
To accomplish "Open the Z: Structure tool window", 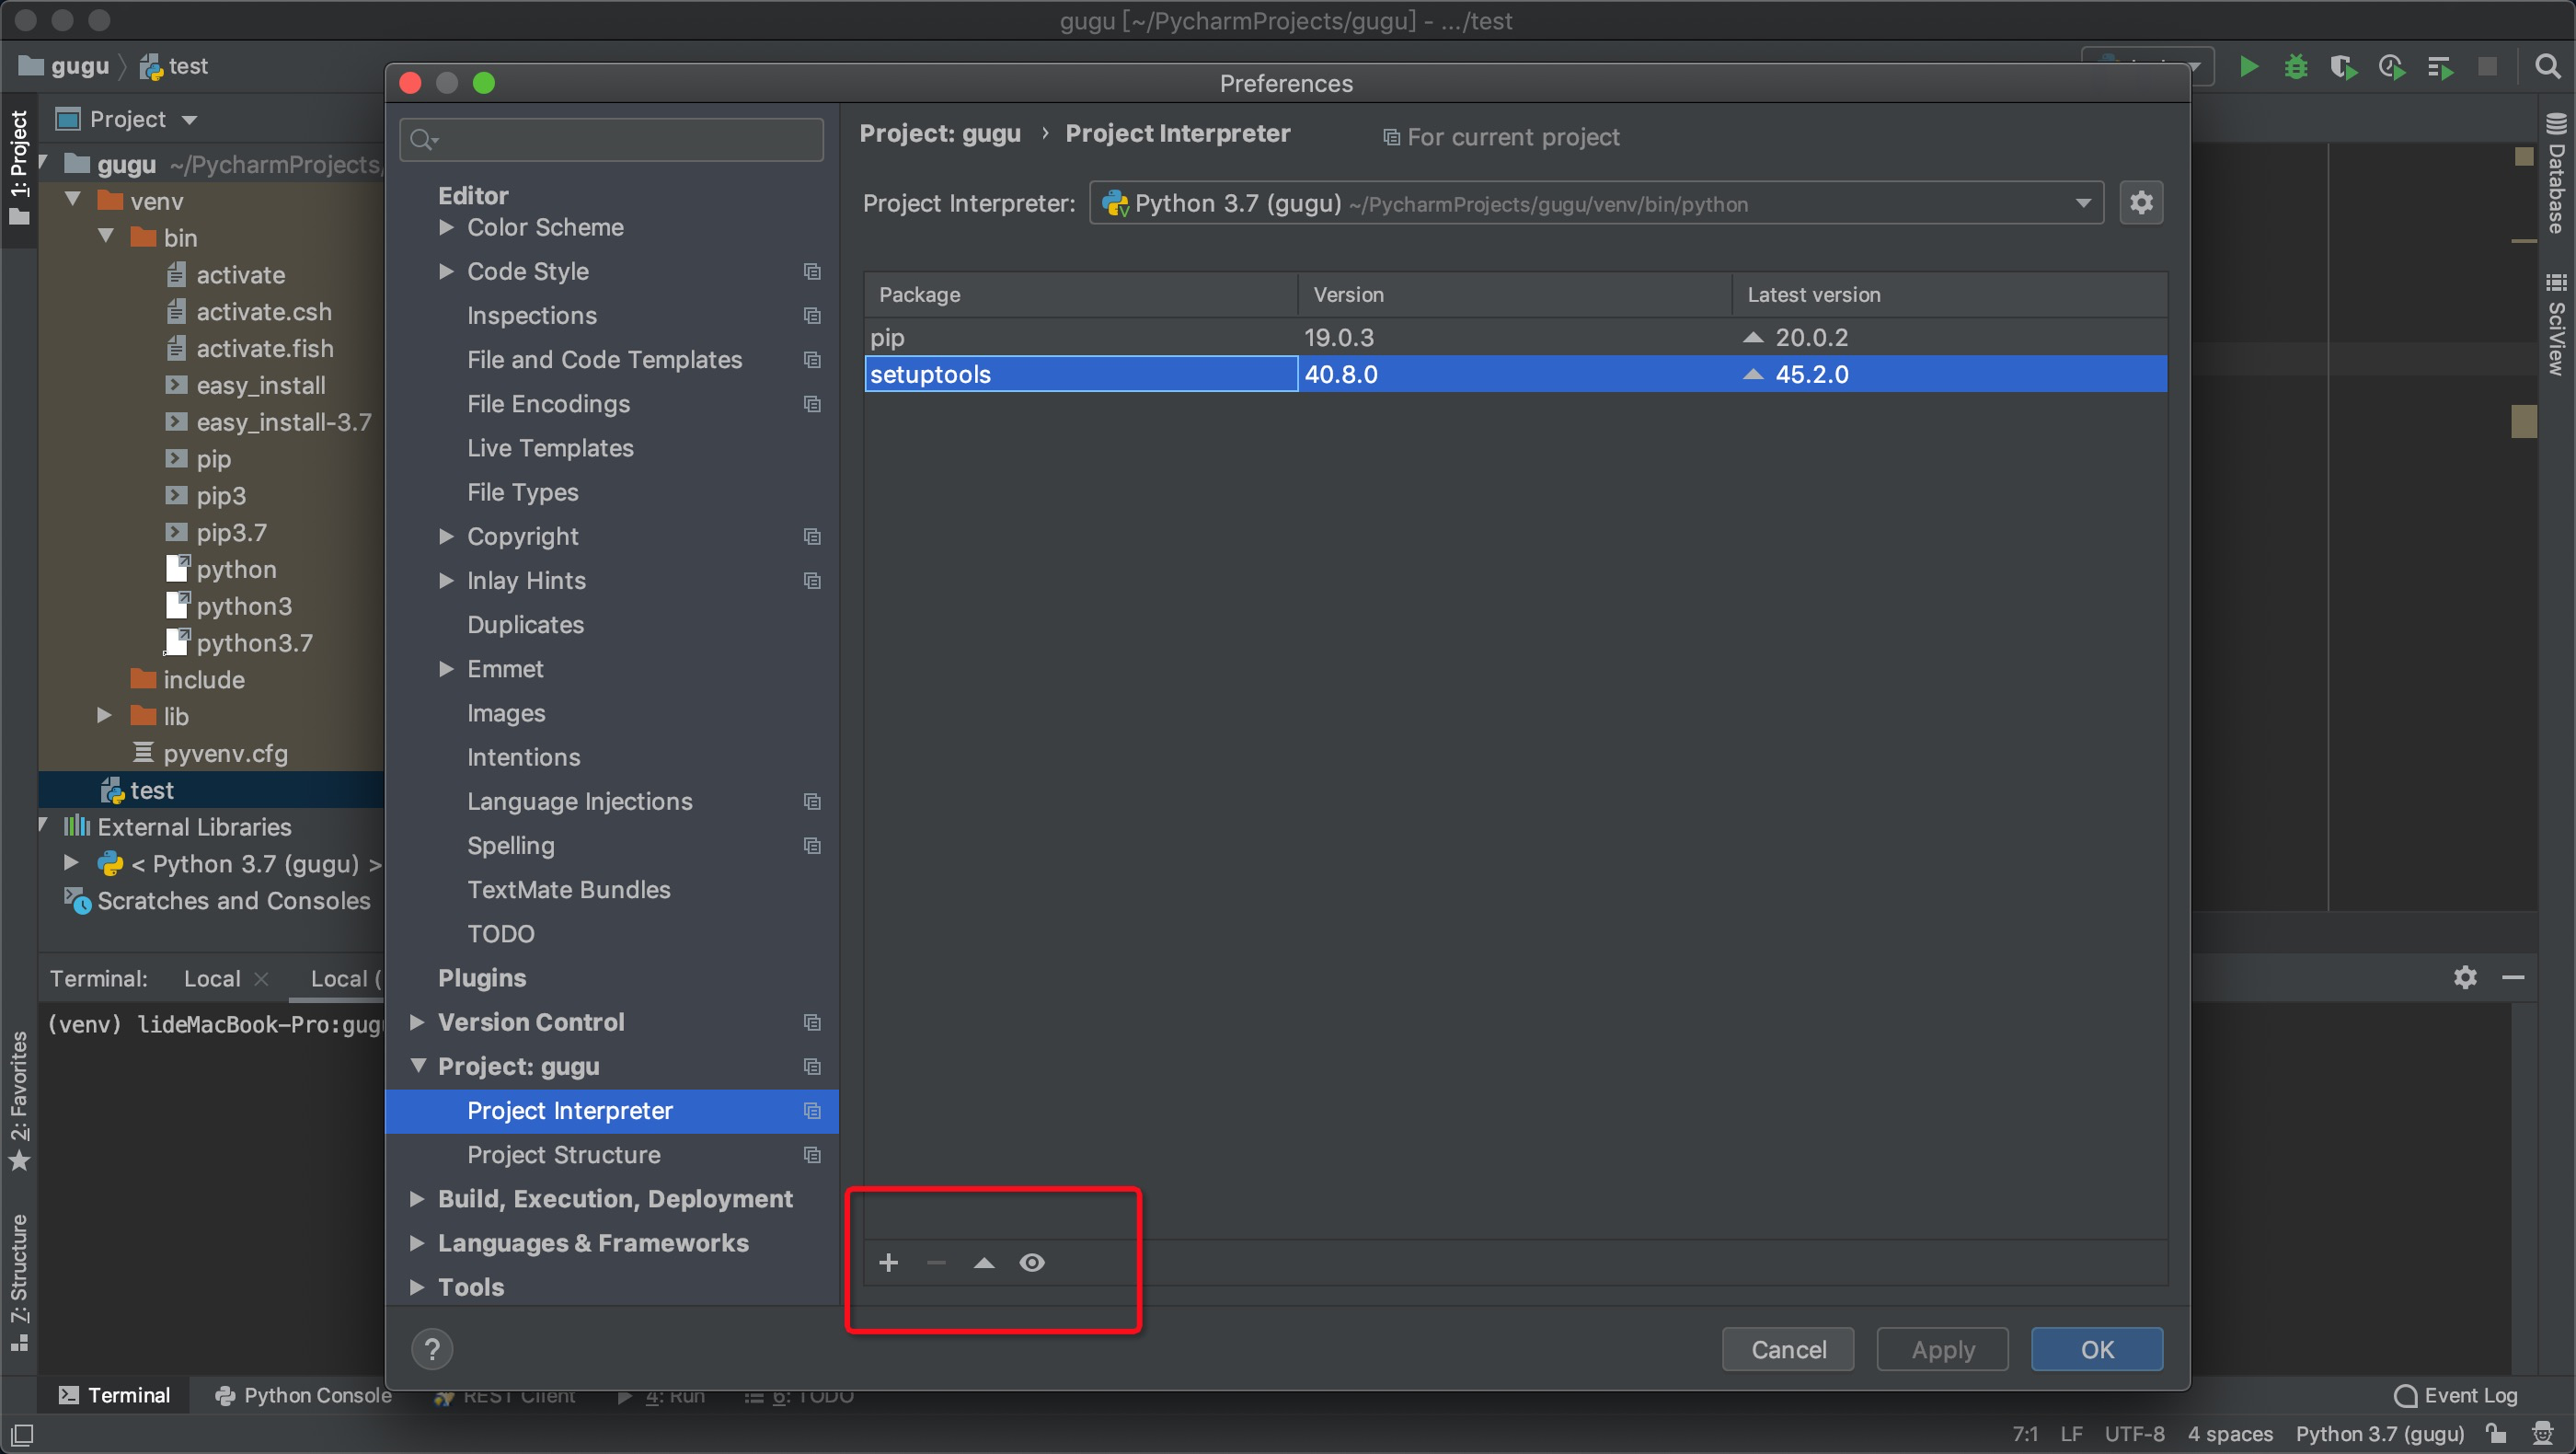I will (x=19, y=1282).
